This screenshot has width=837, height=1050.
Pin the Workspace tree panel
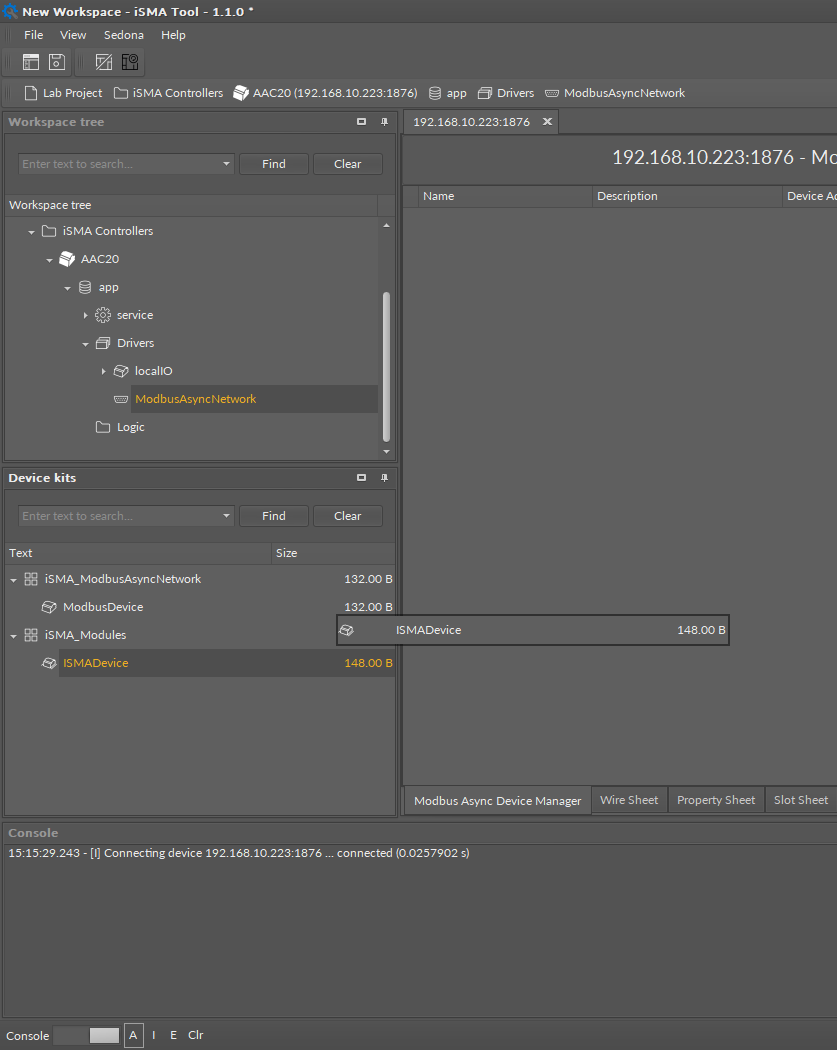click(384, 122)
